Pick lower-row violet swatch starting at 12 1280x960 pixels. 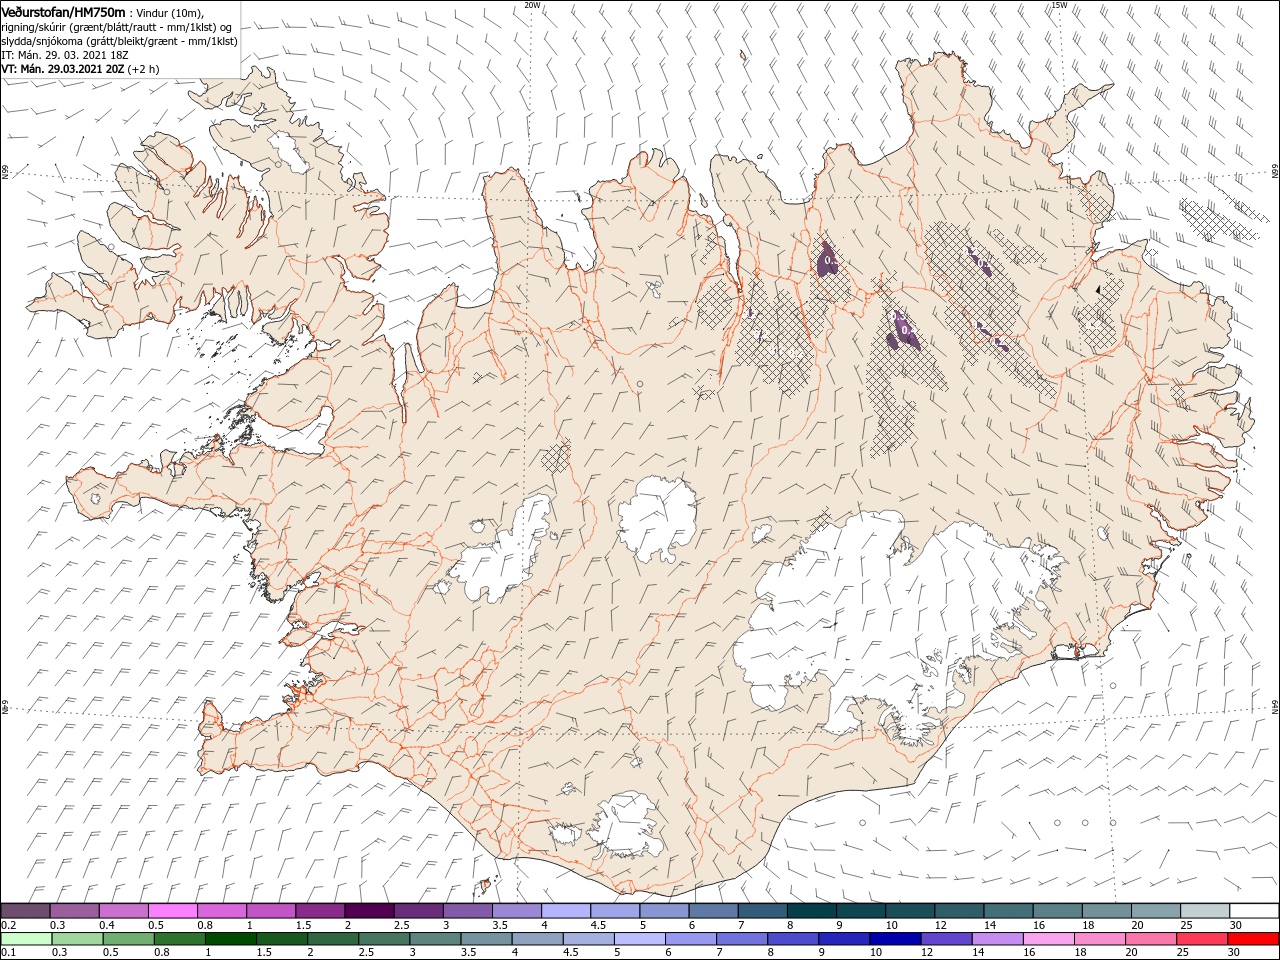(x=946, y=939)
